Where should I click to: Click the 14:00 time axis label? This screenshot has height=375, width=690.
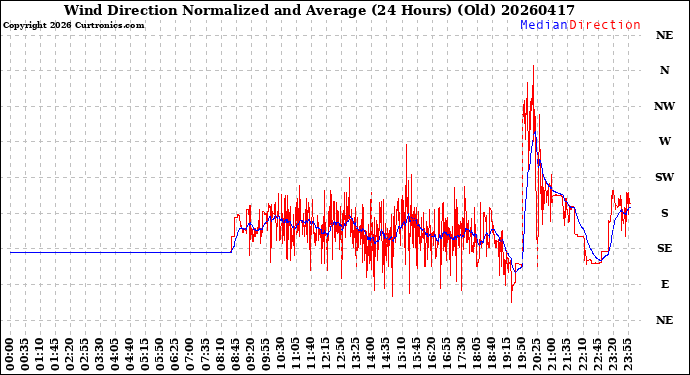(371, 354)
